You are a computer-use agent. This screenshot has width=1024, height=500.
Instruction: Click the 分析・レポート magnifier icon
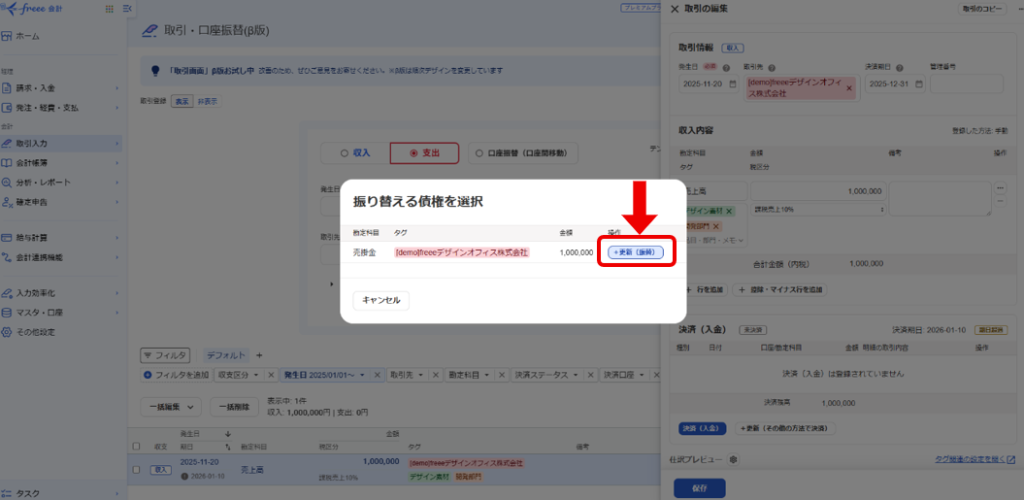coord(7,182)
